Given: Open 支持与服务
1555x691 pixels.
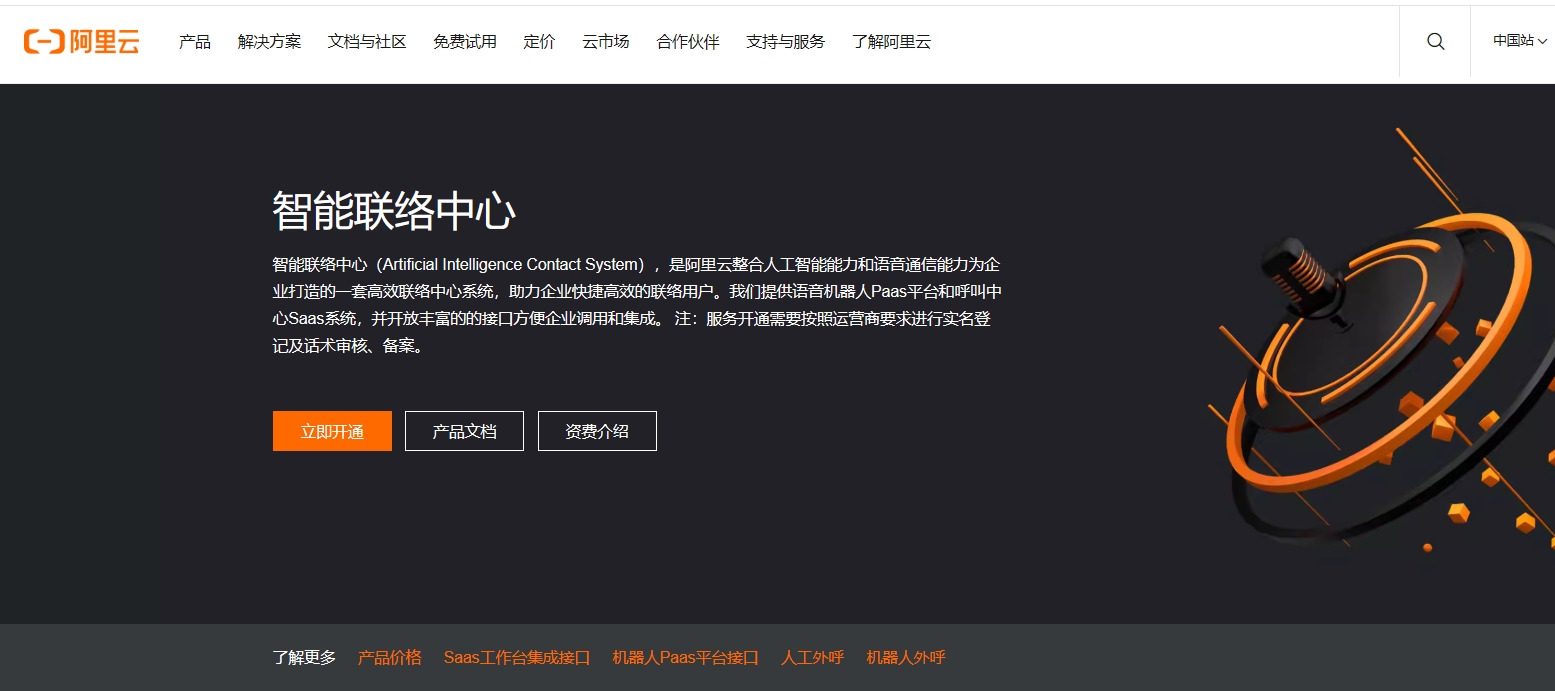Looking at the screenshot, I should 785,42.
